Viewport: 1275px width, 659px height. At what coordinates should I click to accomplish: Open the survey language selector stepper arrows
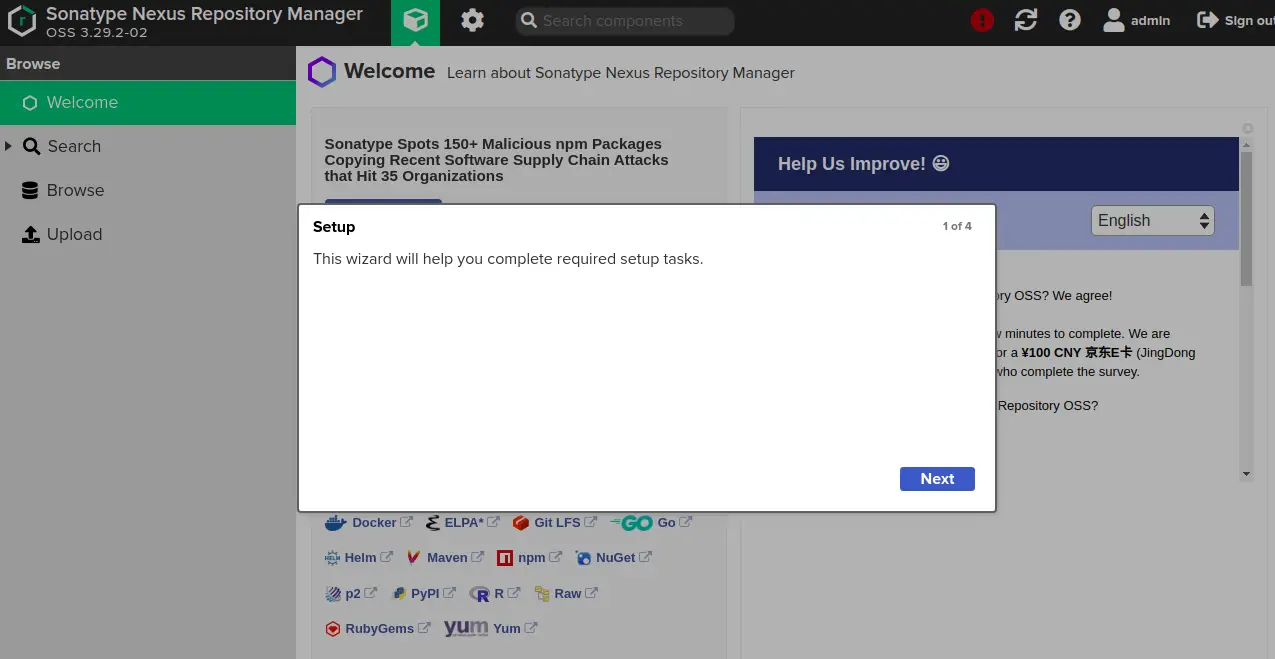tap(1203, 220)
